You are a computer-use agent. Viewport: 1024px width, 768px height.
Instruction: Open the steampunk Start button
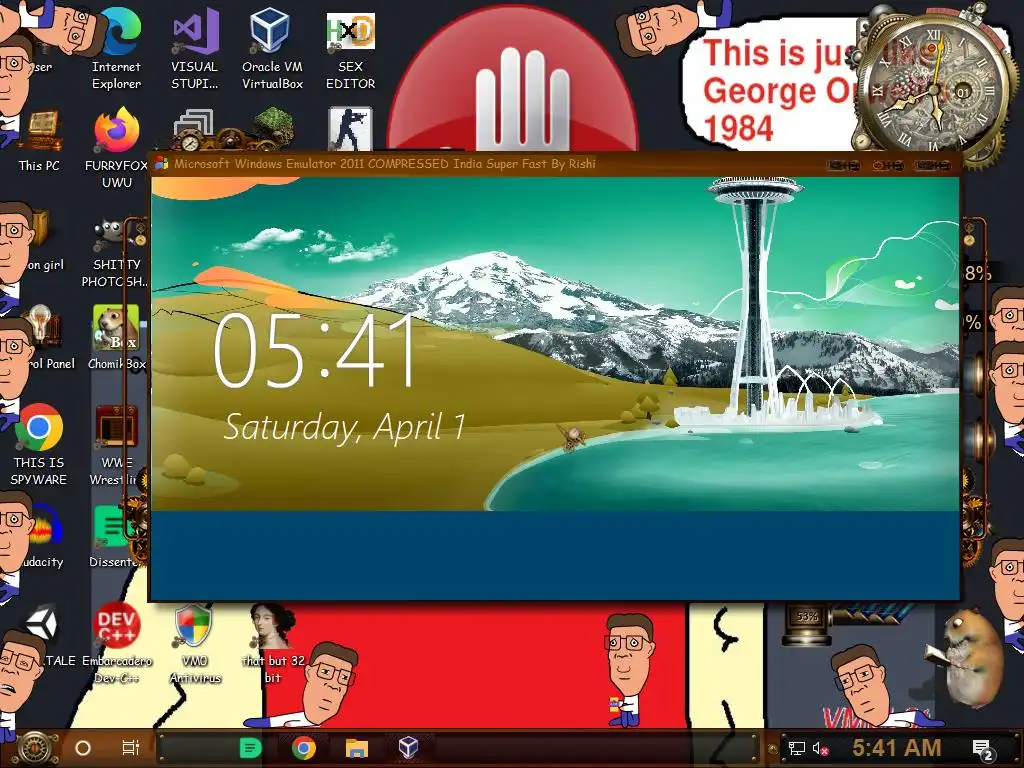pos(36,748)
